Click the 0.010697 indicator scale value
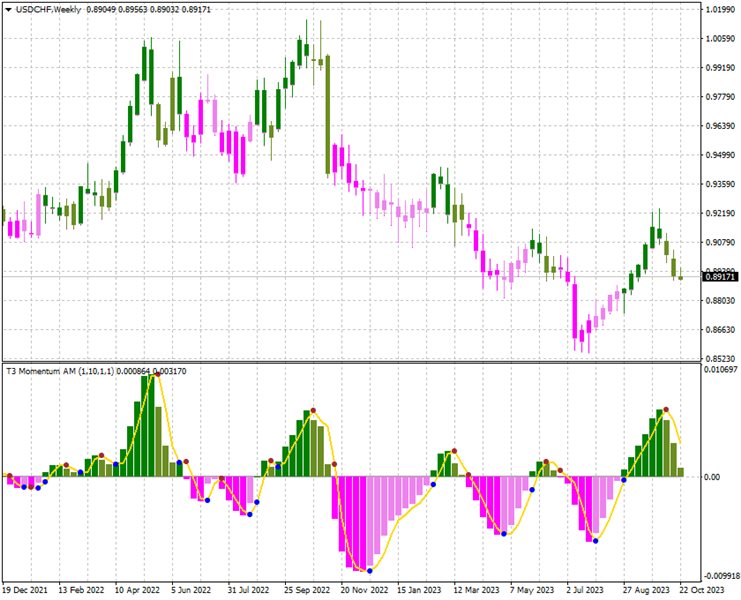This screenshot has height=600, width=741. (x=718, y=370)
